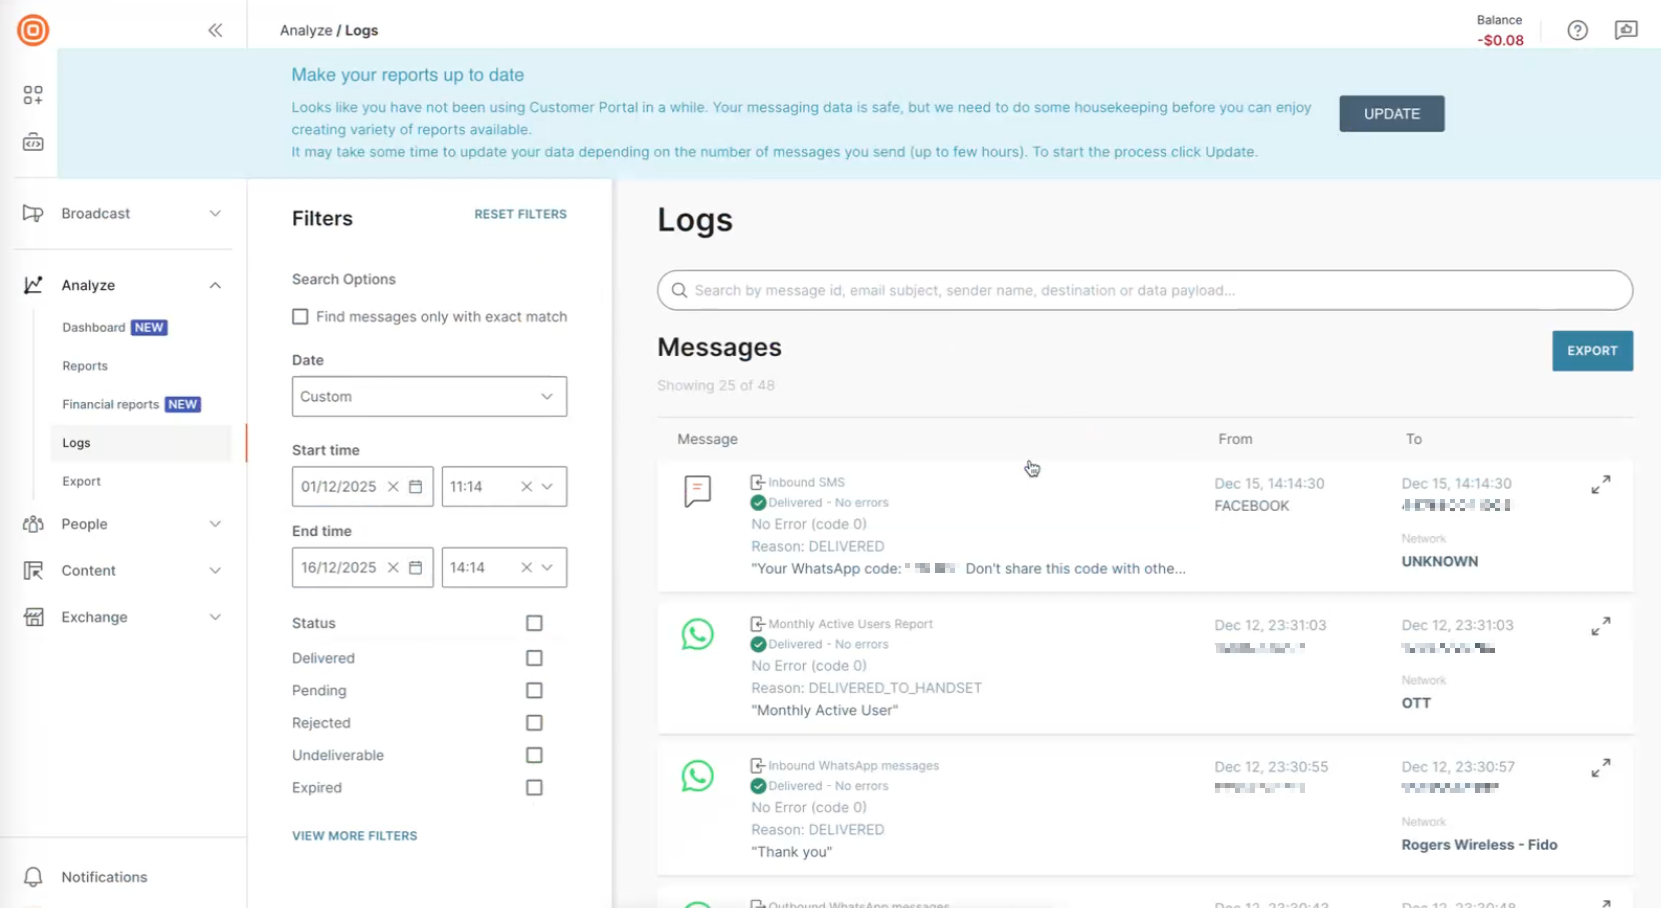This screenshot has width=1661, height=908.
Task: Open the Date filter dropdown set to Custom
Action: [x=428, y=396]
